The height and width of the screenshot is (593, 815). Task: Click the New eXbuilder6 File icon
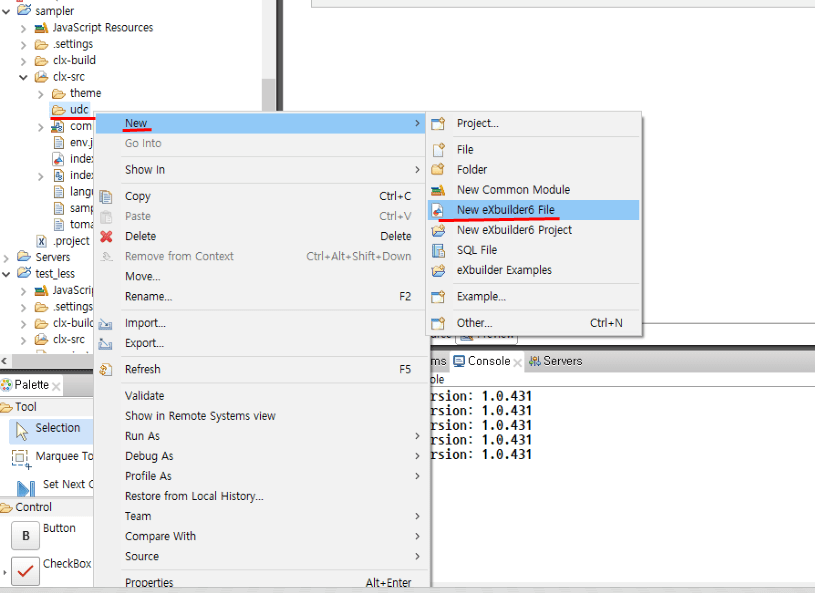438,210
